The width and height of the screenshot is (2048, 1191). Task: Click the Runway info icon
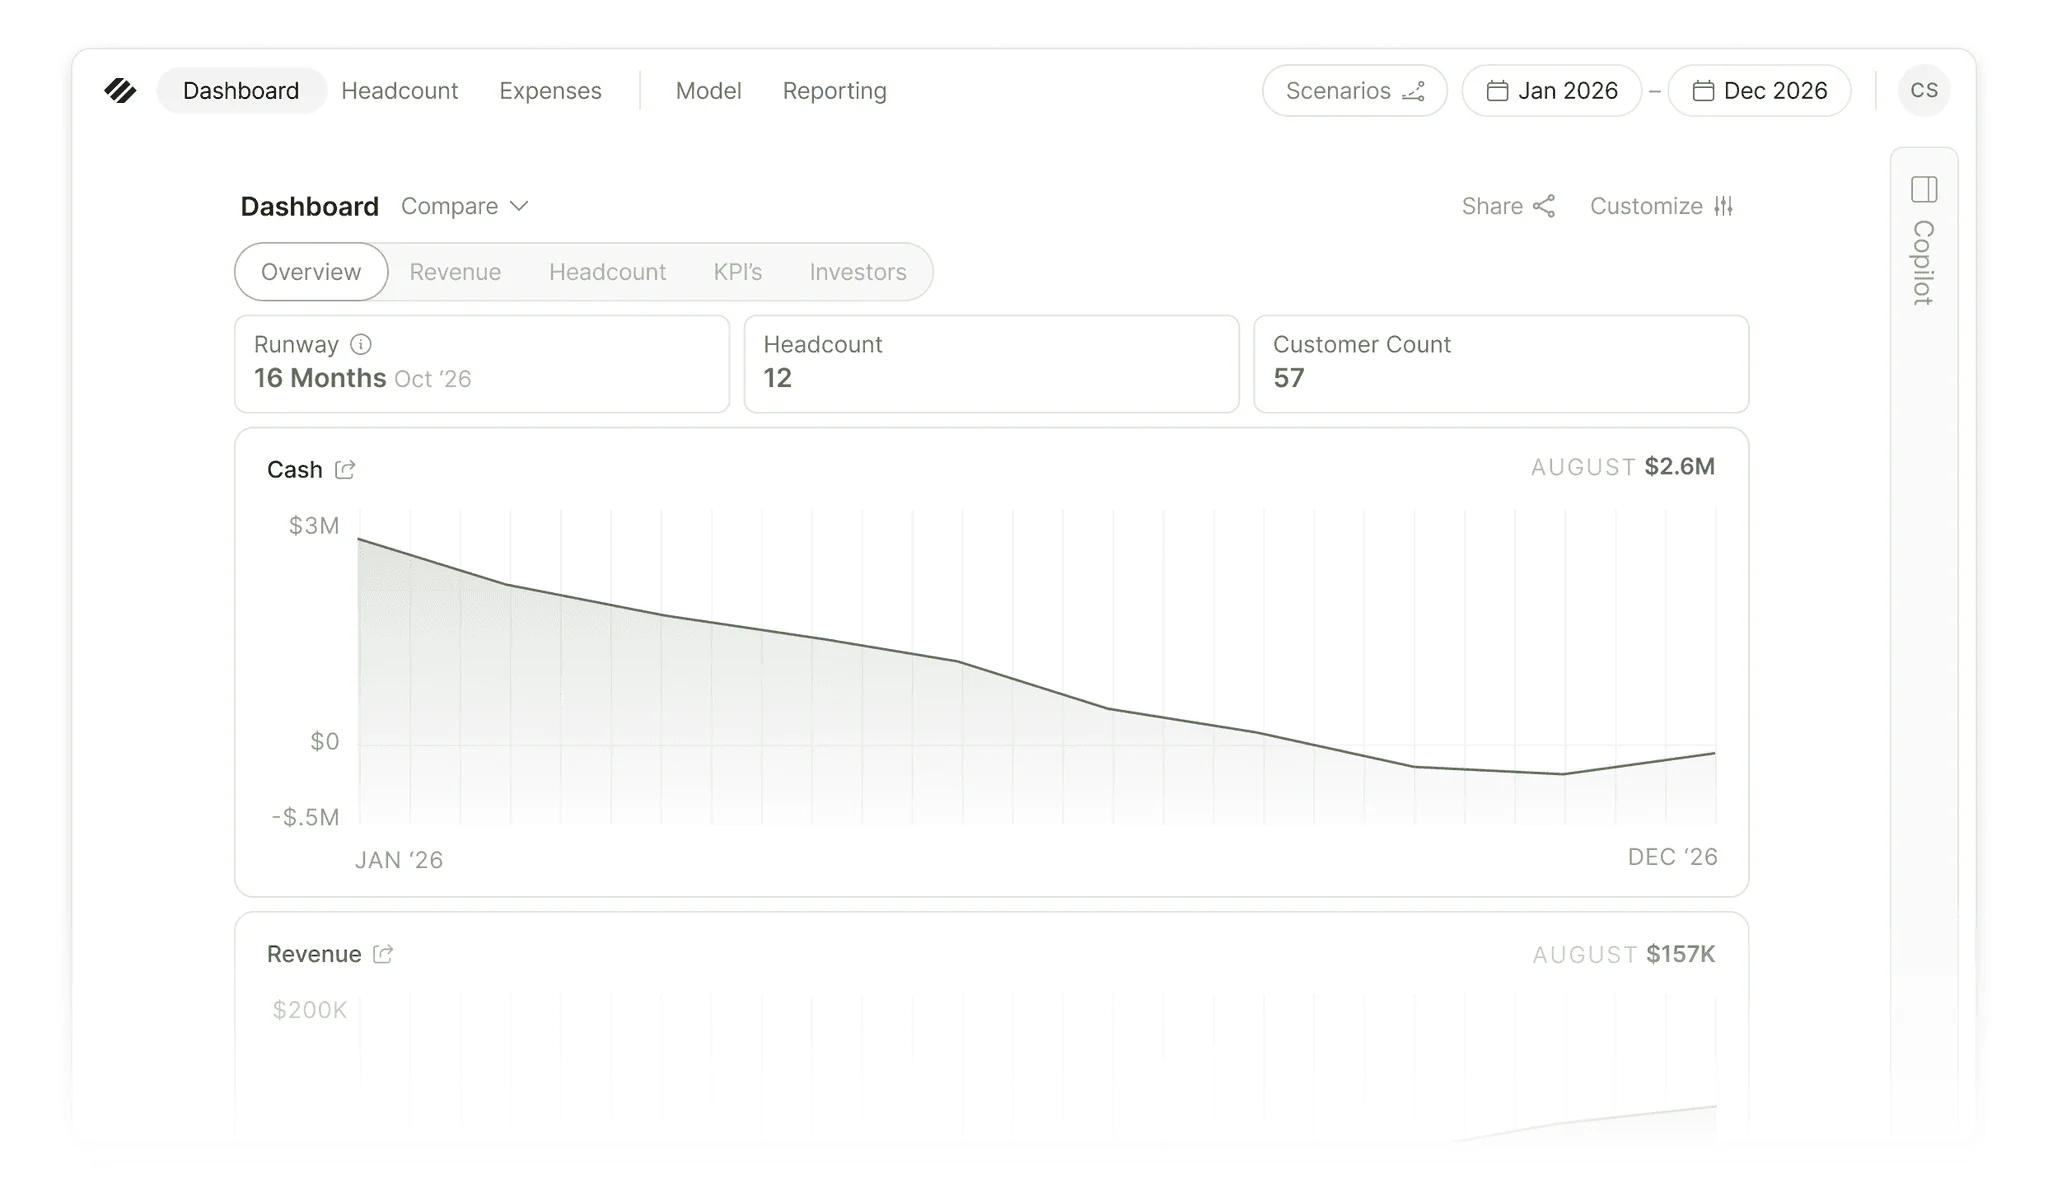point(361,345)
